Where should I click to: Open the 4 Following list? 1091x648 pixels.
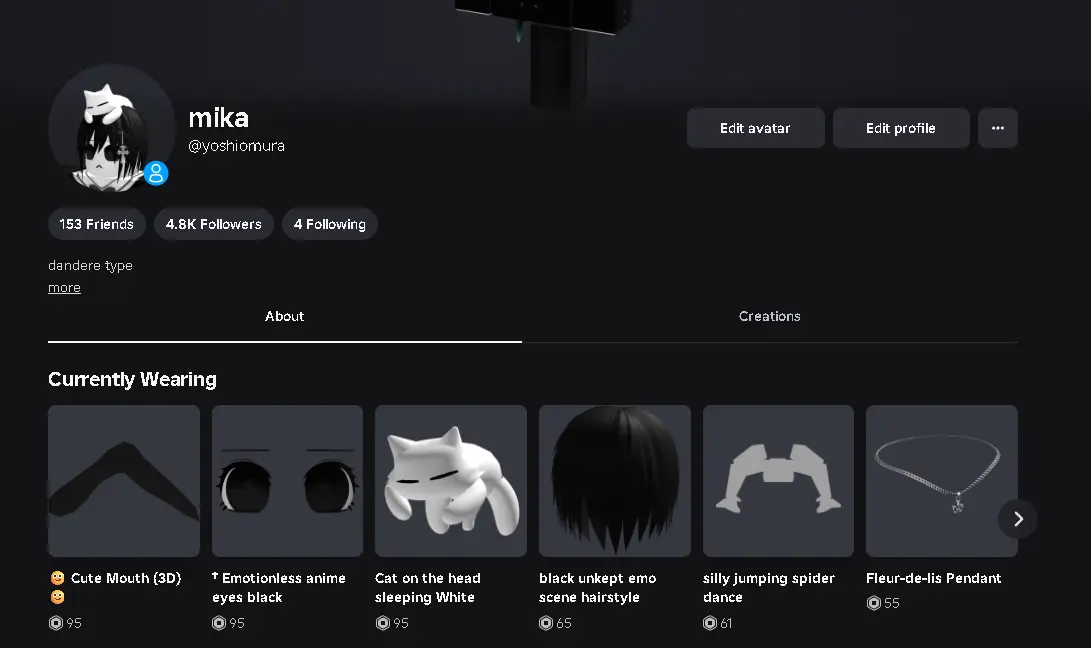[x=330, y=224]
